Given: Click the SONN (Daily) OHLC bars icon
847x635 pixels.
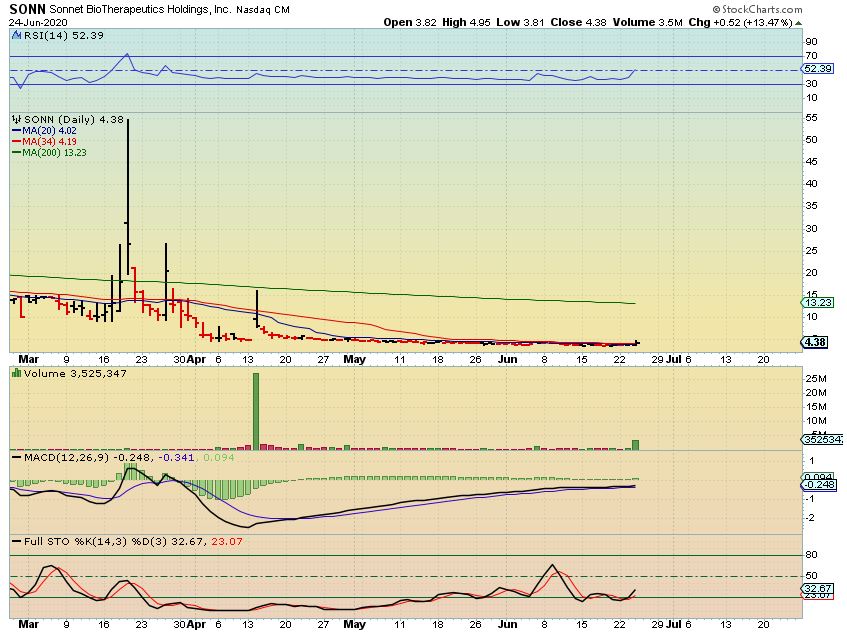Looking at the screenshot, I should pyautogui.click(x=15, y=119).
